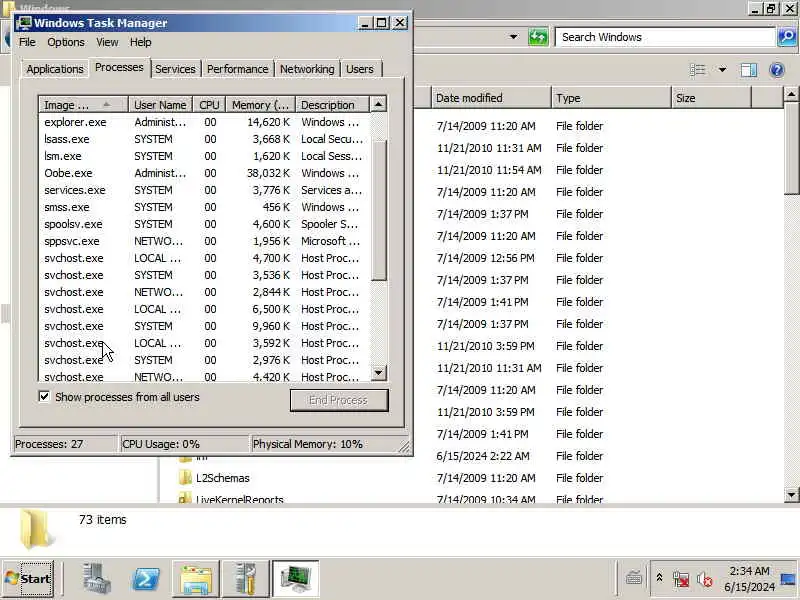Sort processes by Memory column
Image resolution: width=800 pixels, height=600 pixels.
pyautogui.click(x=261, y=105)
